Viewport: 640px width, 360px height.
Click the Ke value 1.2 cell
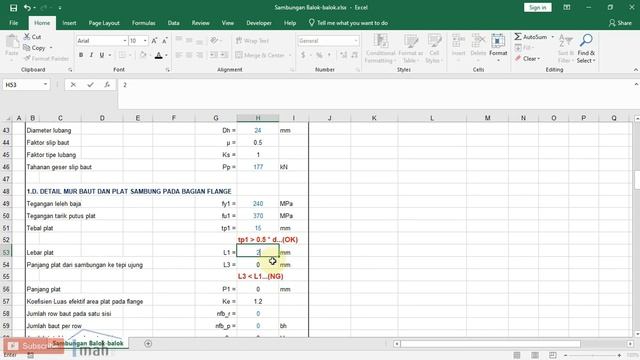click(258, 301)
